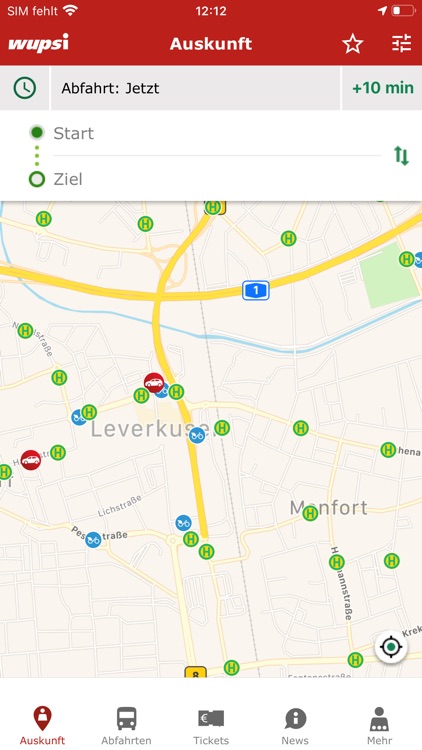Screen dimensions: 422x750
Task: Go to the News tab
Action: 295,726
